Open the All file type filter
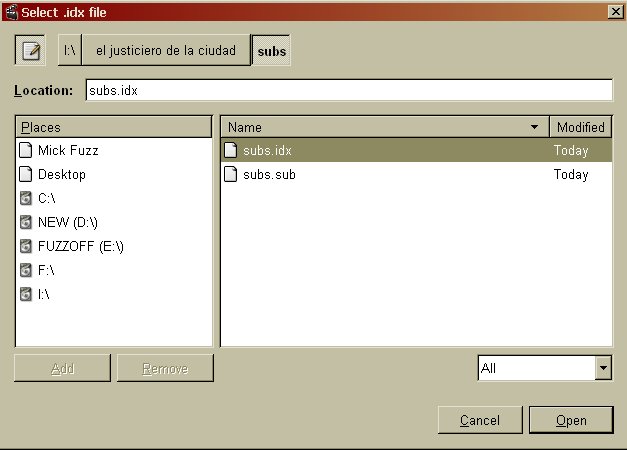This screenshot has width=627, height=450. (545, 368)
